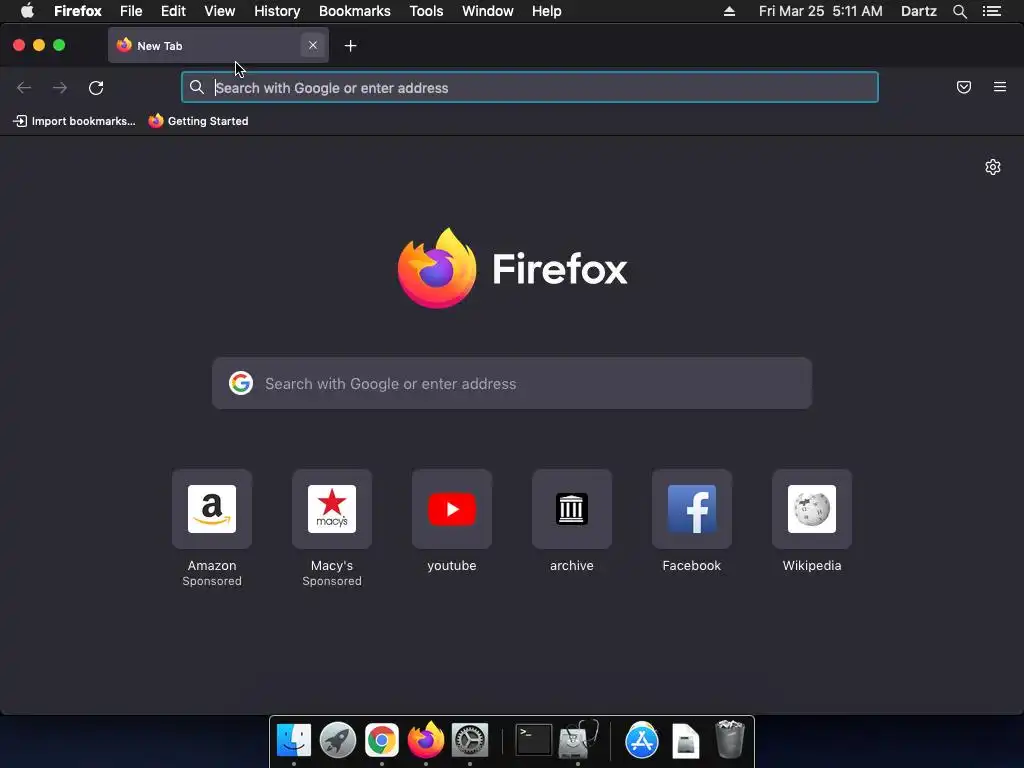Open Spotlight search in menu bar
The height and width of the screenshot is (768, 1024).
960,11
